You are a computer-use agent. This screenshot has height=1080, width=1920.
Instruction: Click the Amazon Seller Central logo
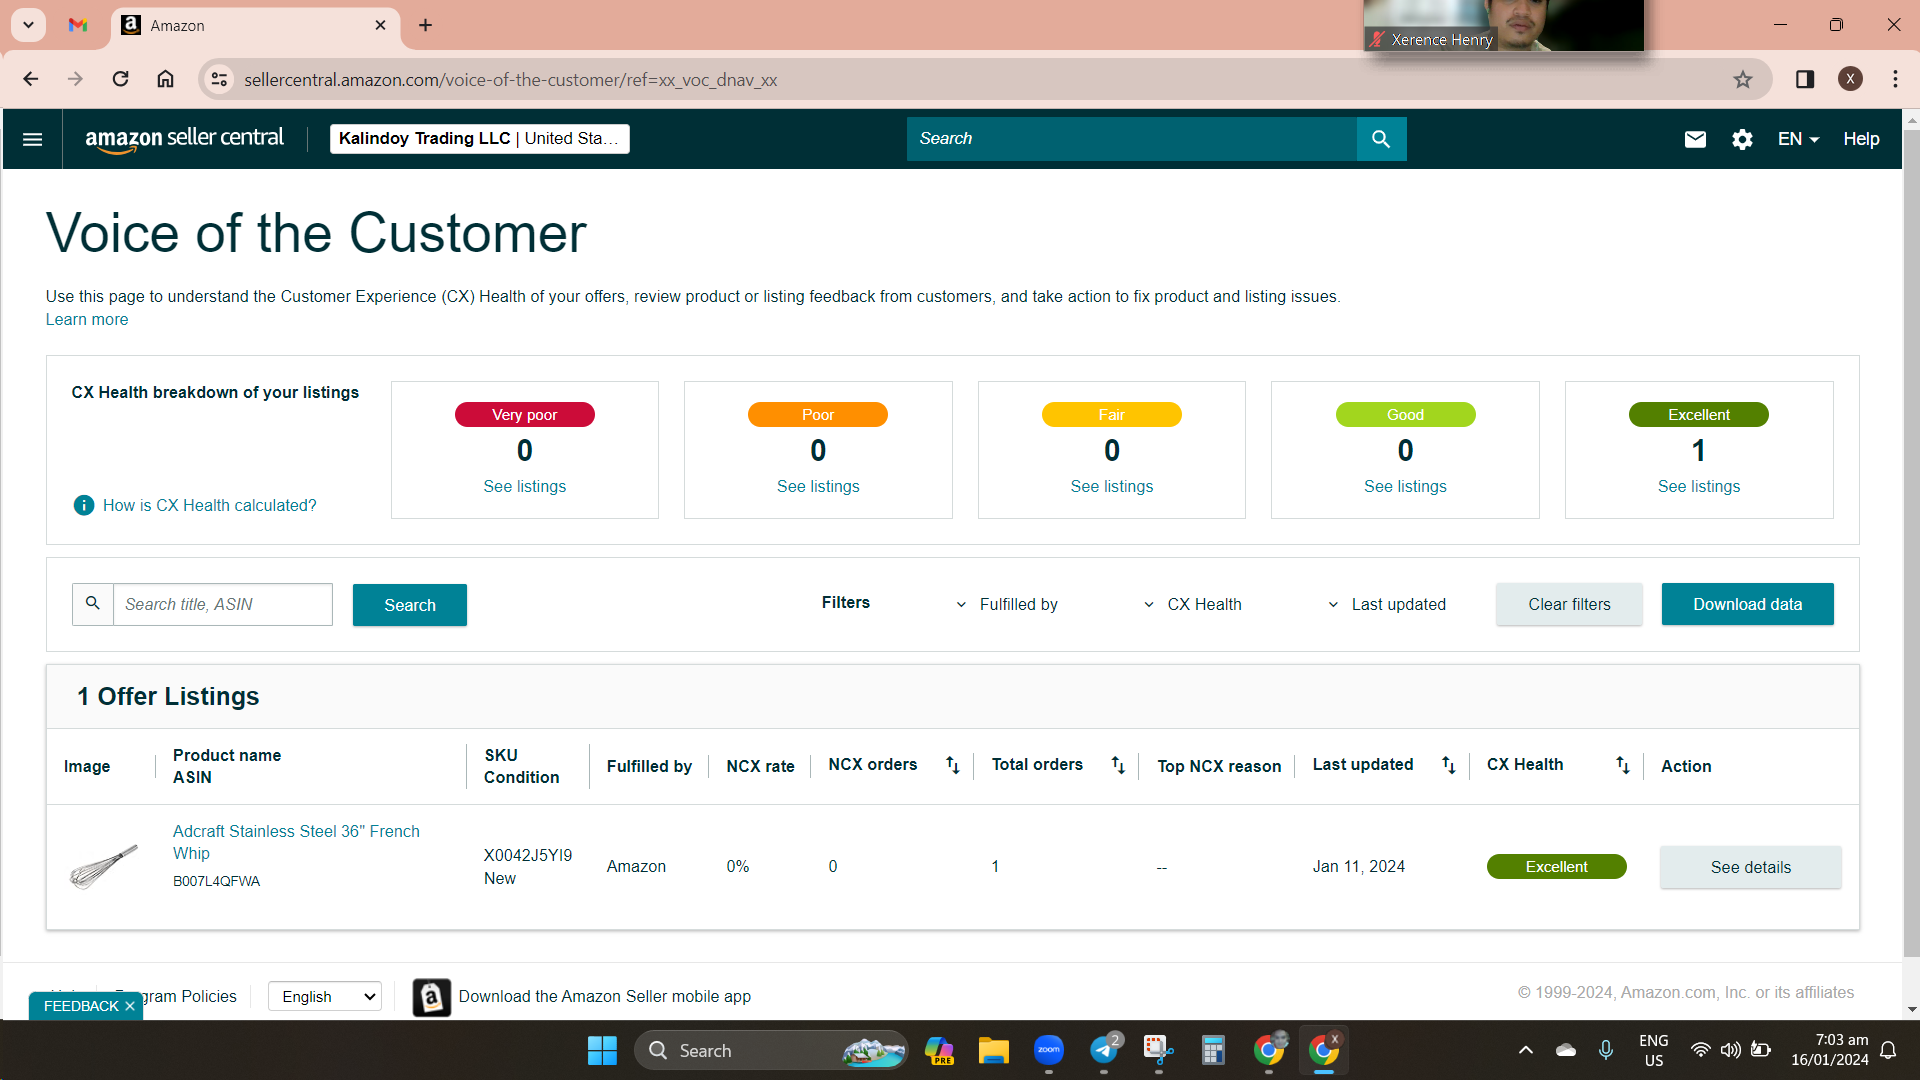point(184,139)
